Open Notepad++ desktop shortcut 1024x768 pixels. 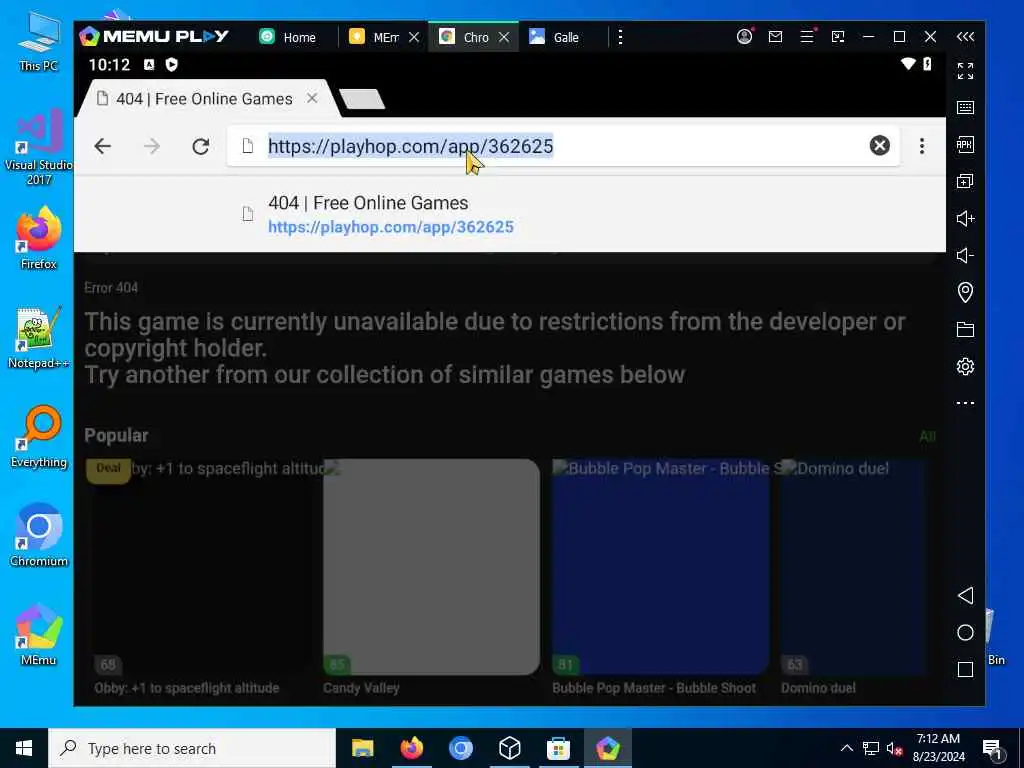click(x=39, y=337)
